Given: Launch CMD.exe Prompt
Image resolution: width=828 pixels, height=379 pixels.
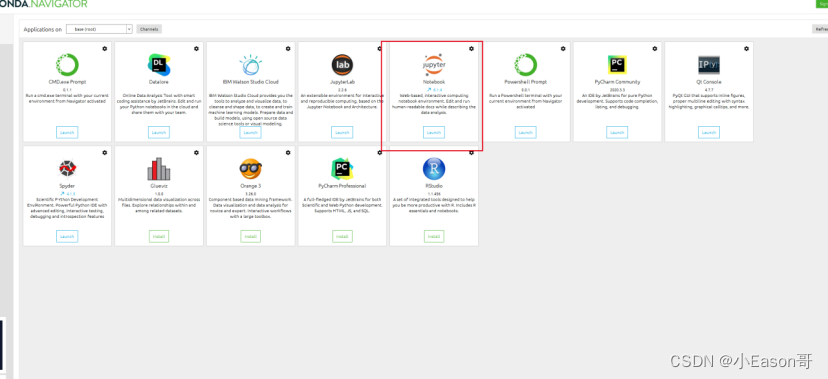Looking at the screenshot, I should click(67, 132).
